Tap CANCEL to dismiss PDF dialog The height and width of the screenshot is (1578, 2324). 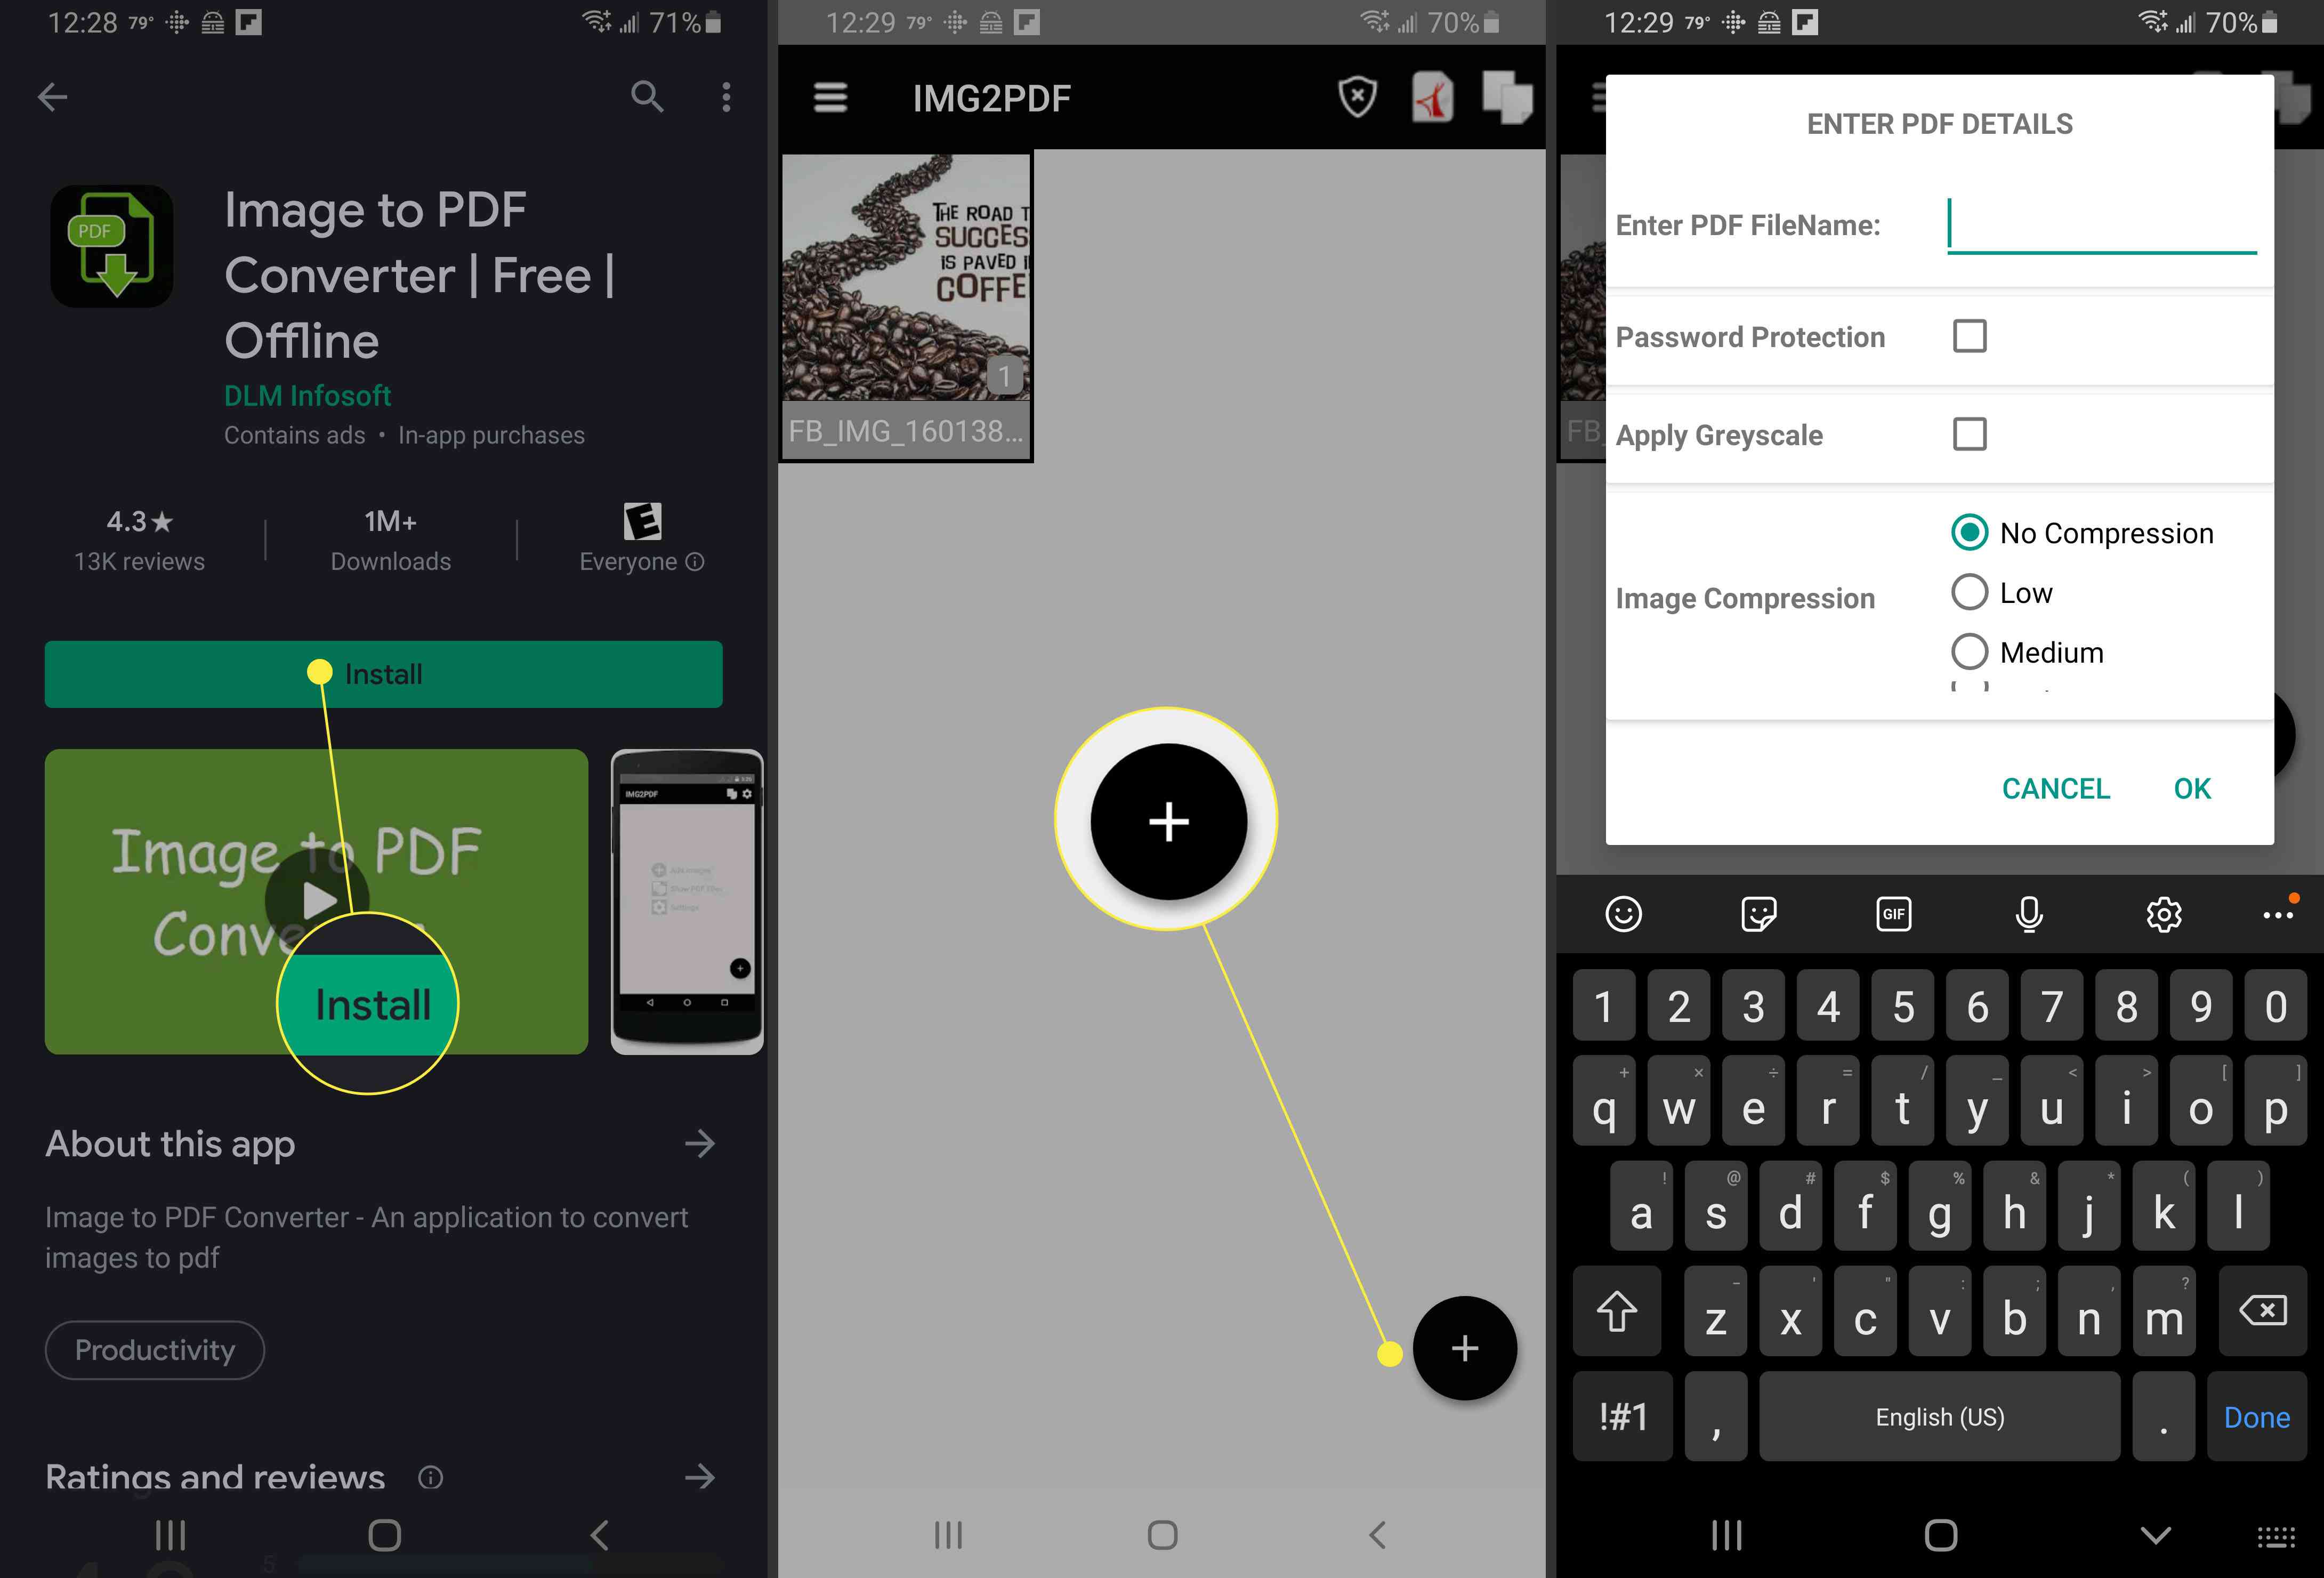[x=2056, y=787]
